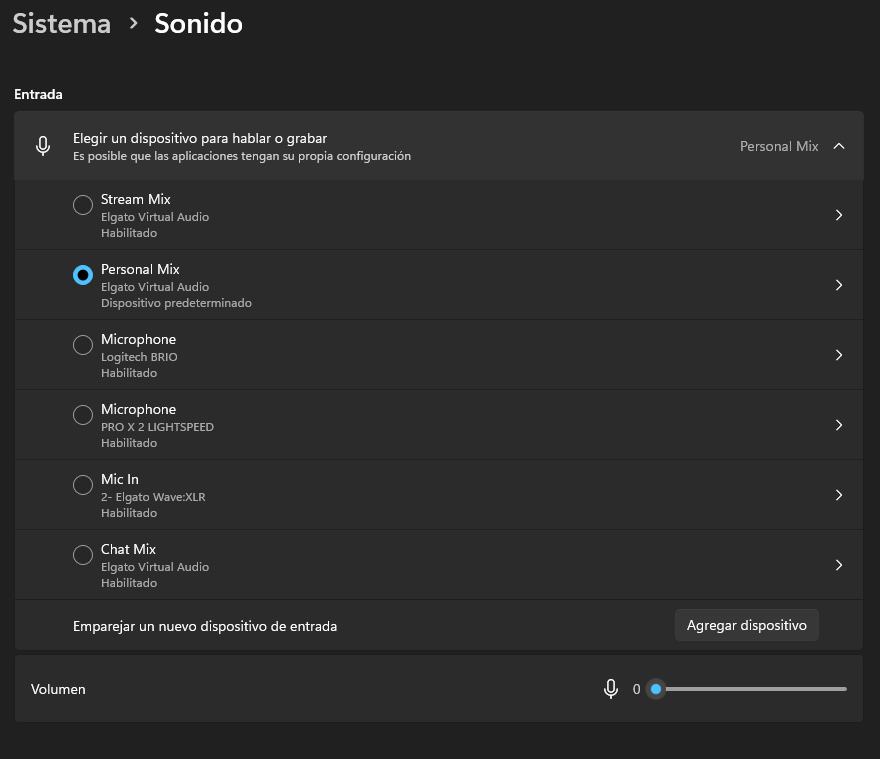The height and width of the screenshot is (759, 880).
Task: Go back to Sistema breadcrumb
Action: click(62, 24)
